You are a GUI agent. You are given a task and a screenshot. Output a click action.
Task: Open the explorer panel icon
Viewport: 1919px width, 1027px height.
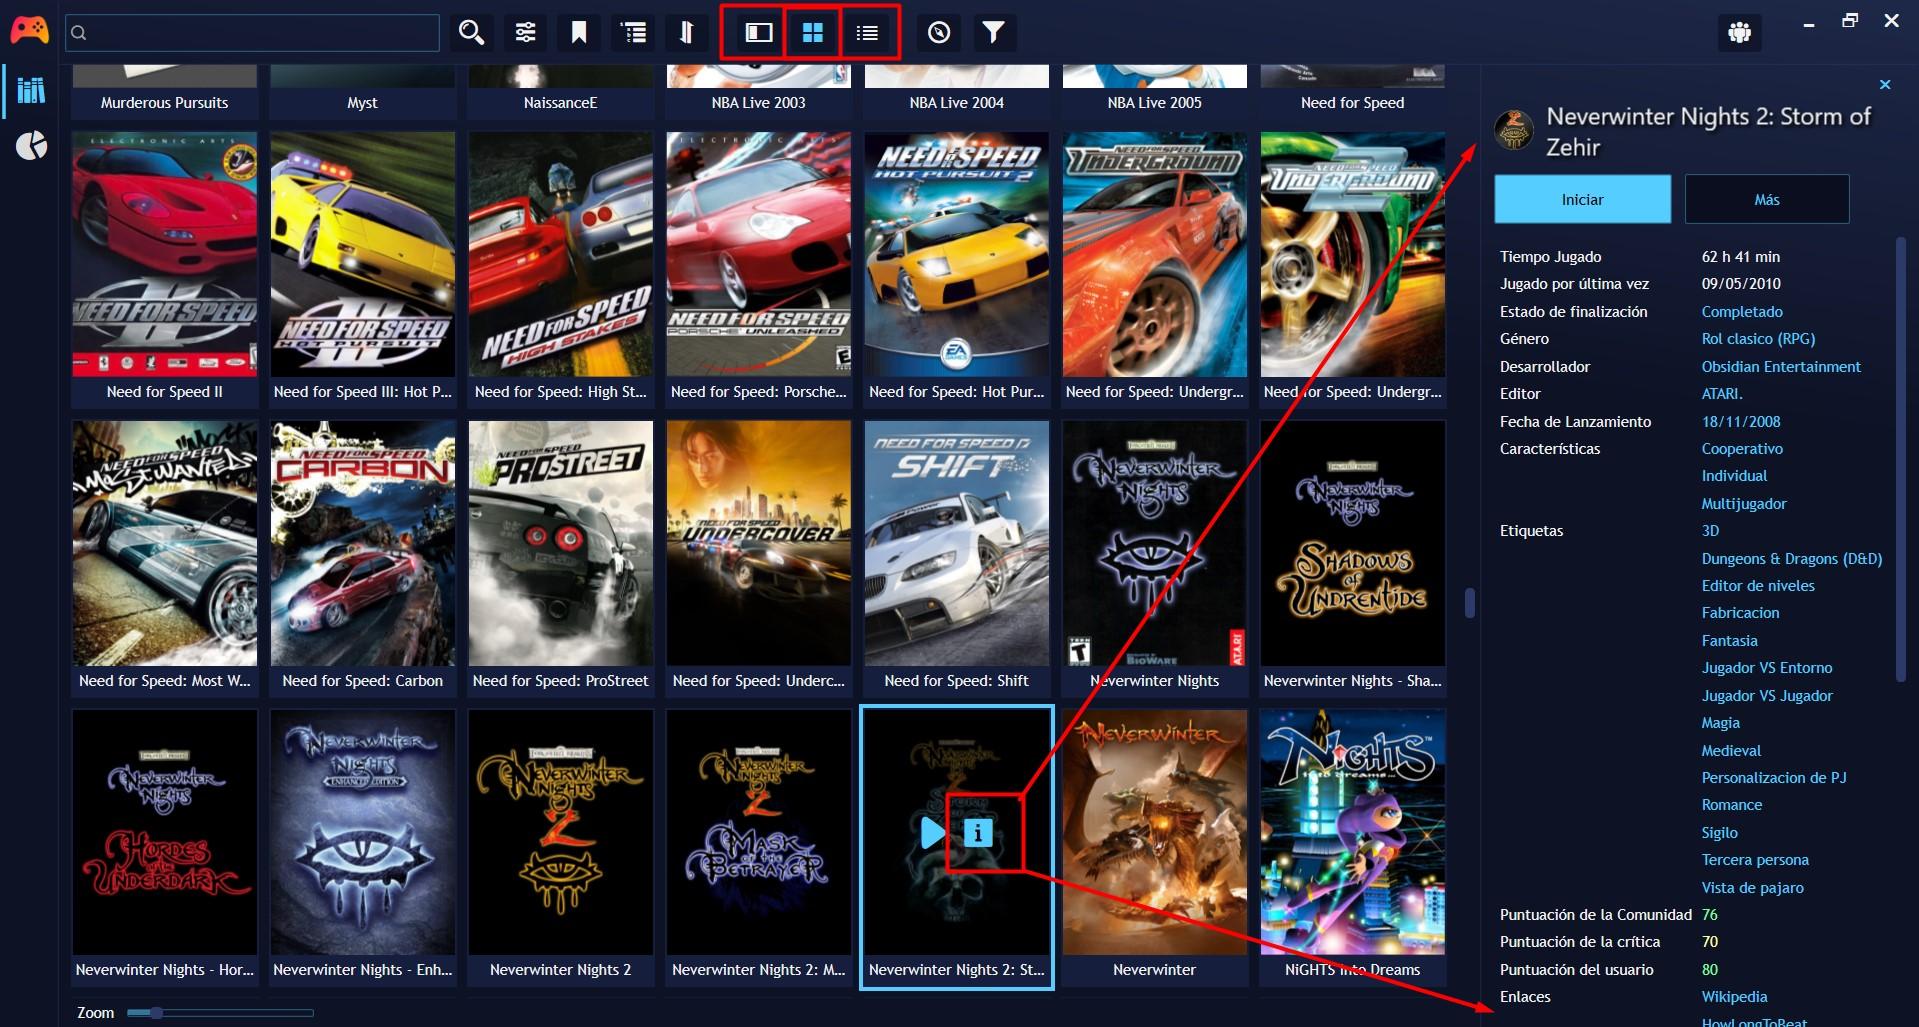[x=939, y=33]
